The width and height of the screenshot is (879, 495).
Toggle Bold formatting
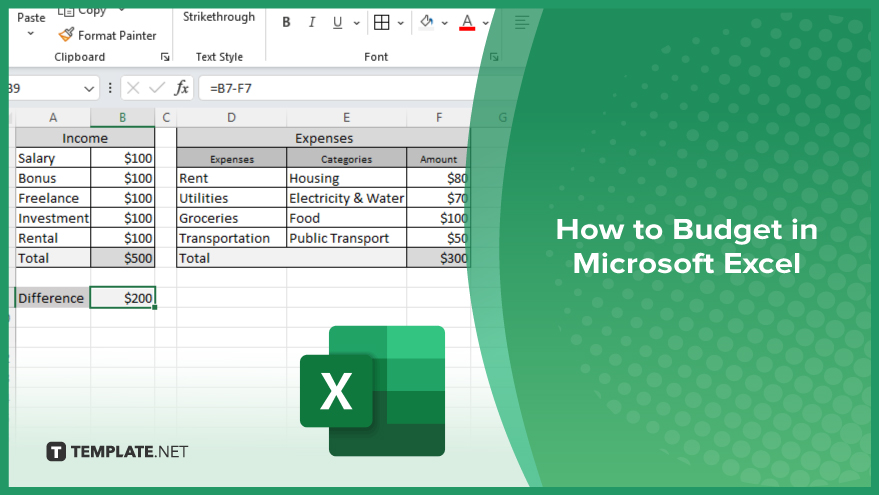[x=286, y=22]
